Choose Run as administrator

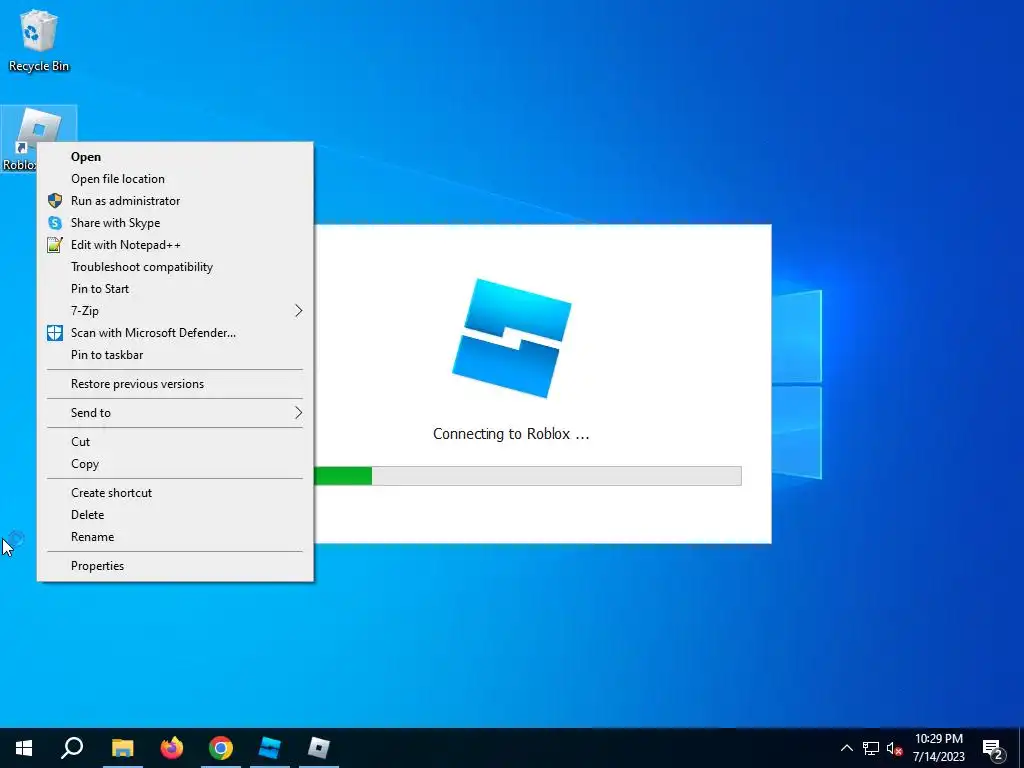175,200
